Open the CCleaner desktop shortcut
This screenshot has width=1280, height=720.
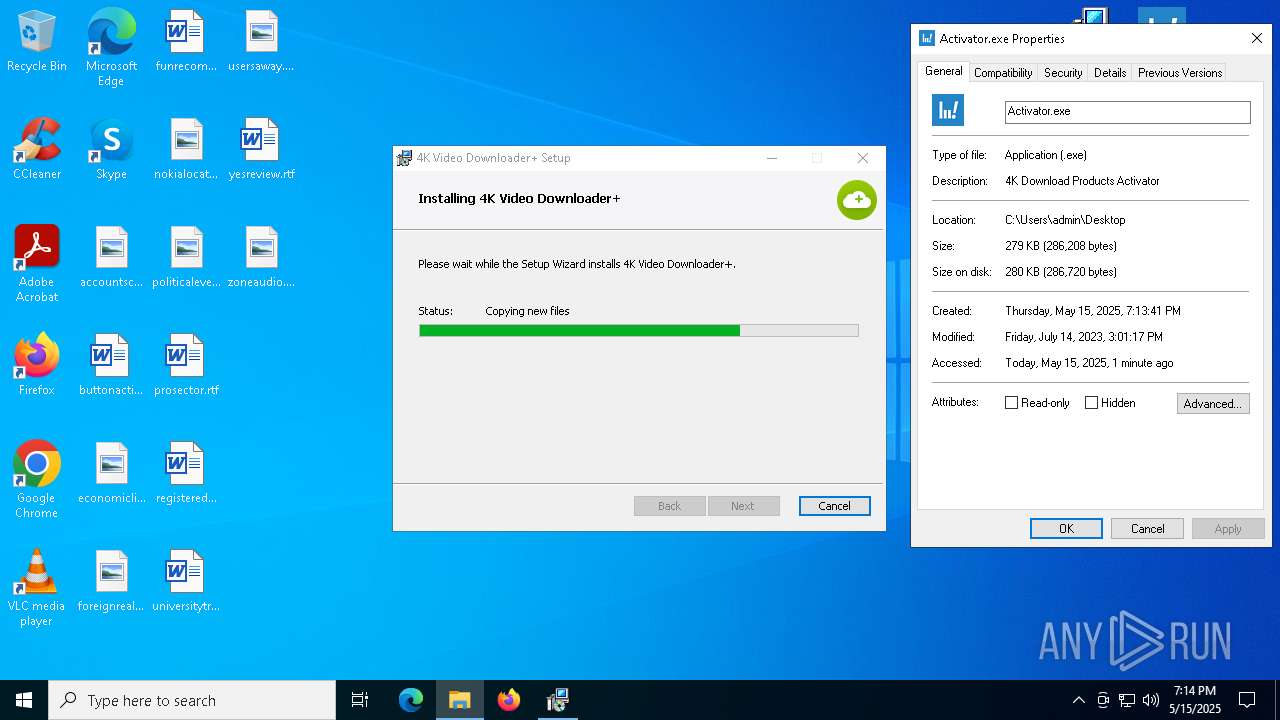point(37,150)
